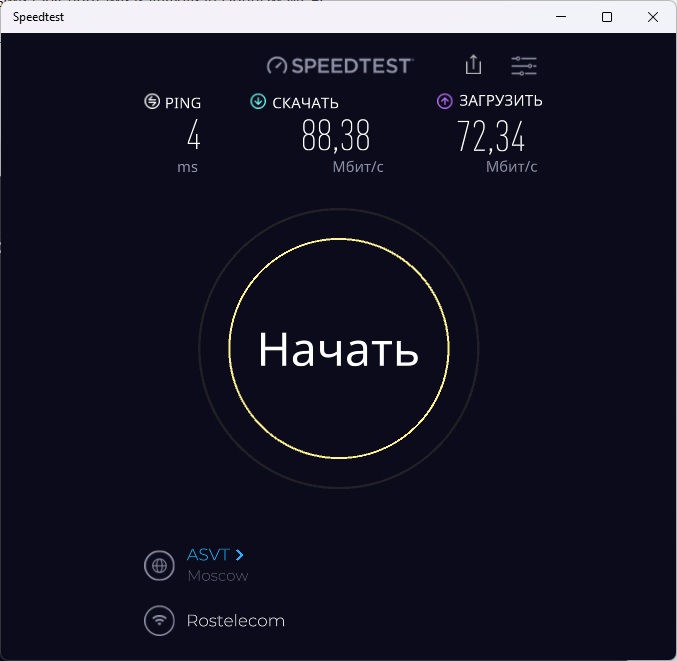Click the Speedtest gauge logo icon
The image size is (677, 661).
(x=276, y=66)
